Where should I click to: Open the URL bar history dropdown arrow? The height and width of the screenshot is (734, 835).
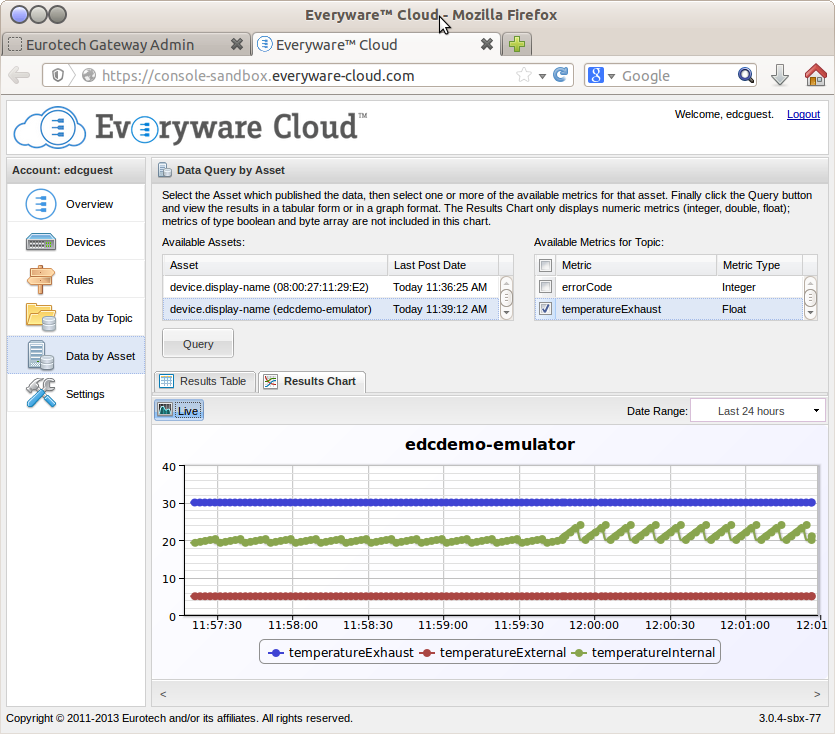click(542, 76)
